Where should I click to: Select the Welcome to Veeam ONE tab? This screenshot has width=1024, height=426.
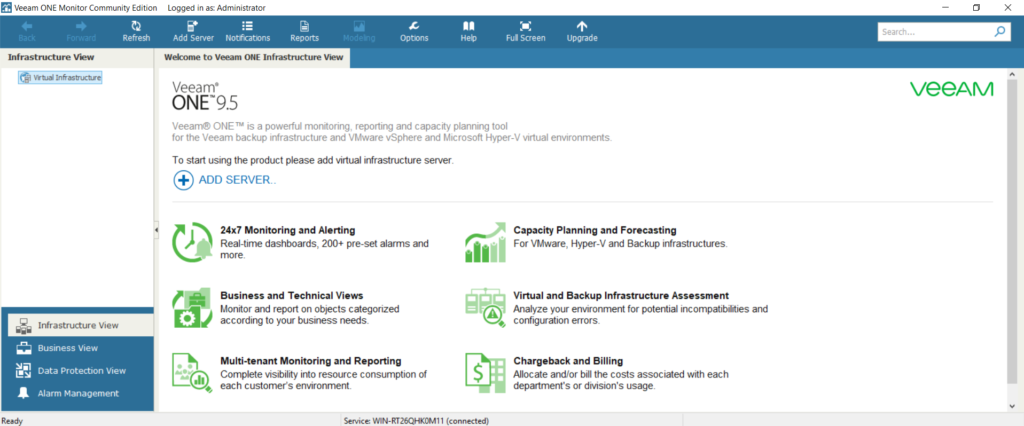(x=253, y=57)
